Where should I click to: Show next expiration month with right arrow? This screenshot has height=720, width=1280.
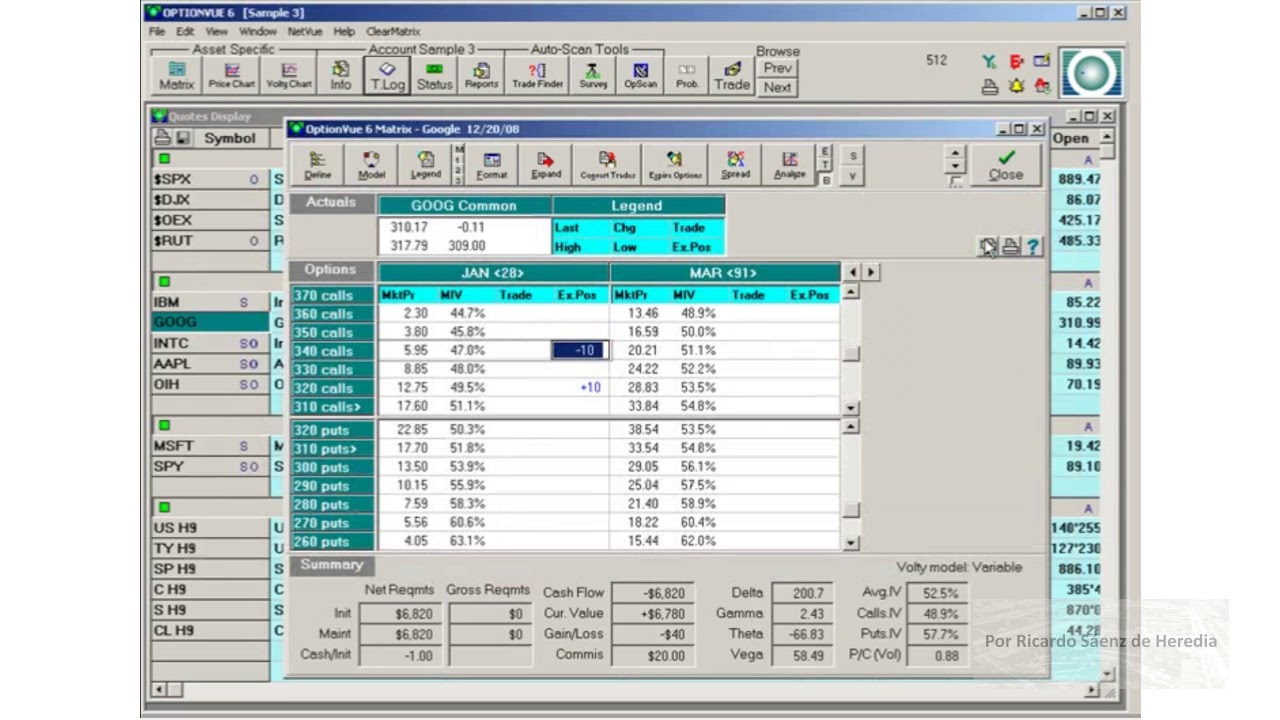coord(871,272)
